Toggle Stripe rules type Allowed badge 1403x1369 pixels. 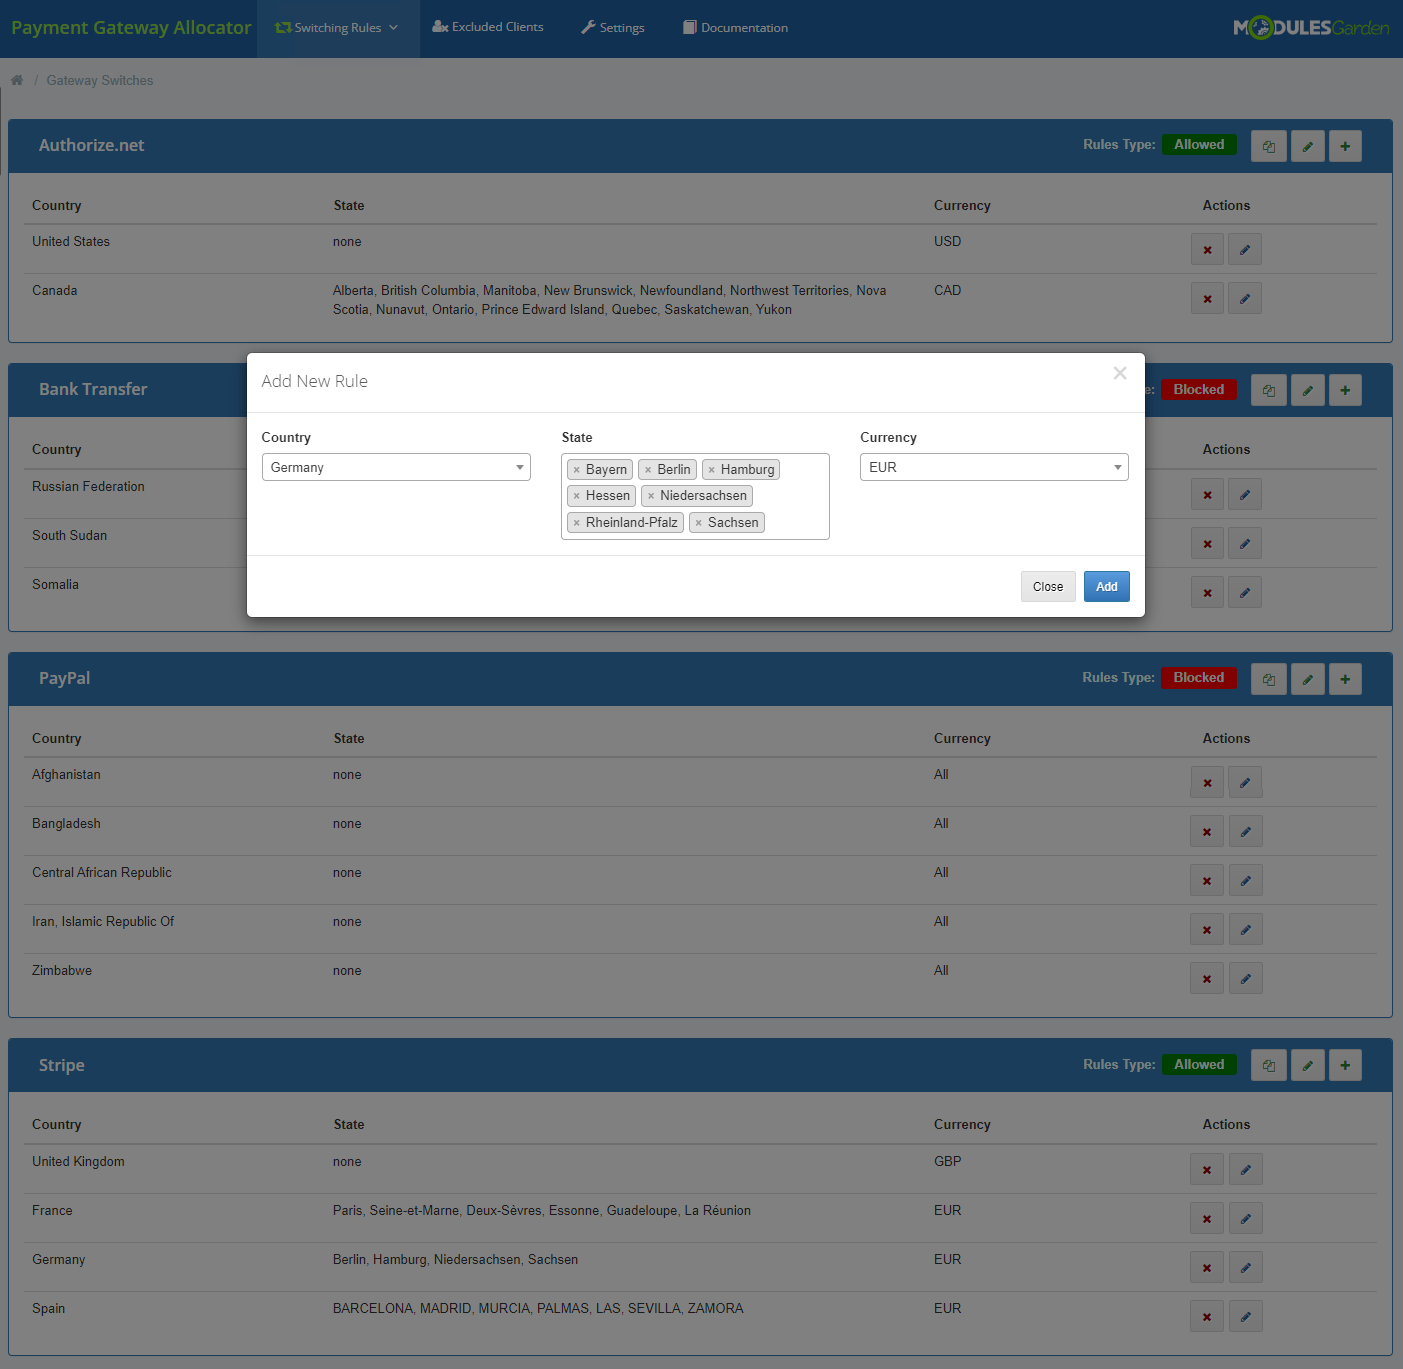[1198, 1064]
